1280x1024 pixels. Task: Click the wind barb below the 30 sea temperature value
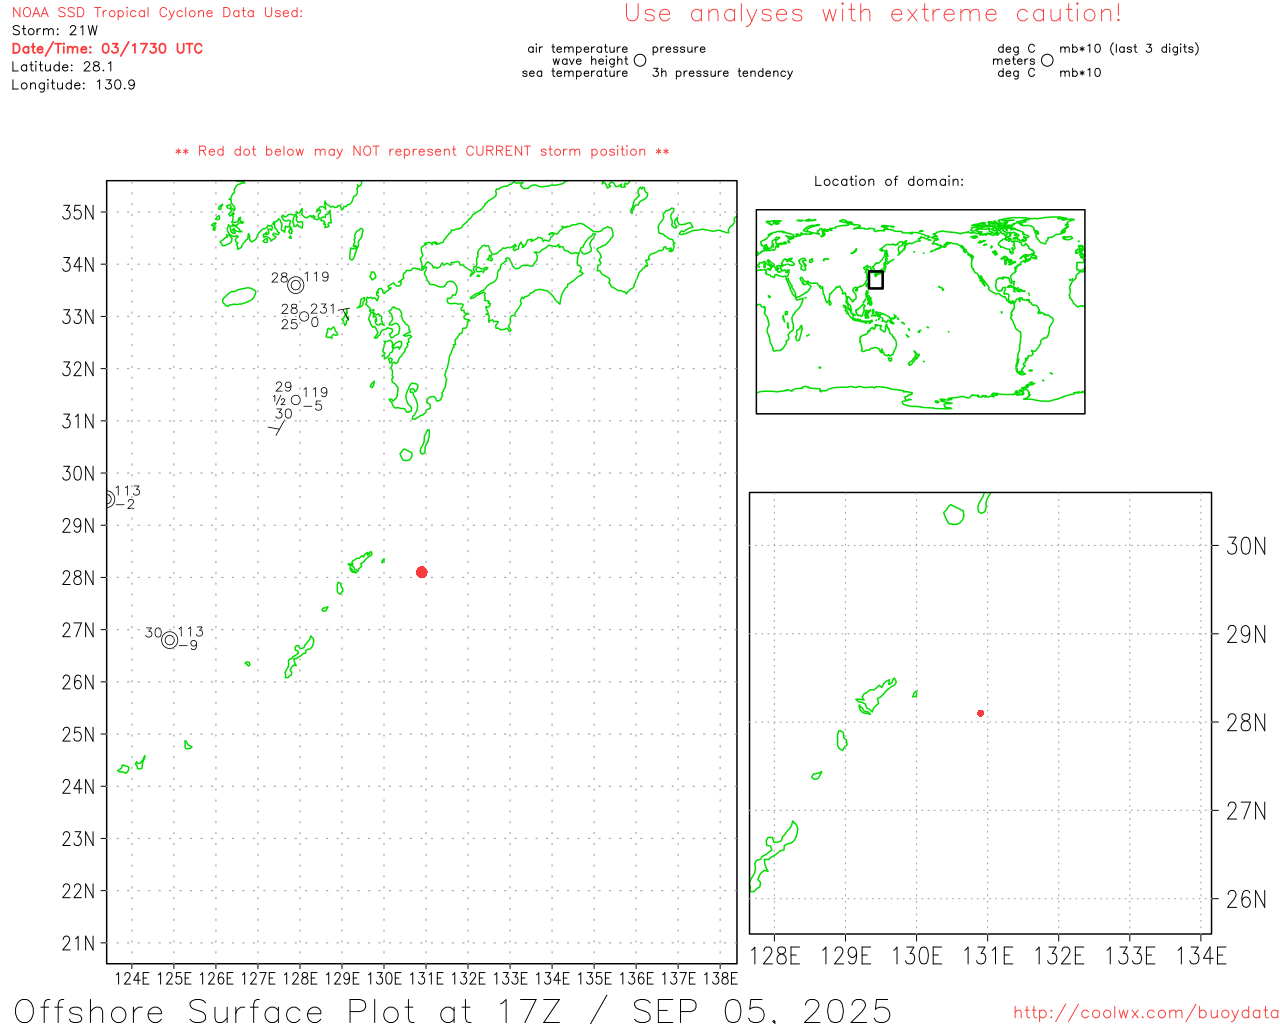(x=277, y=429)
